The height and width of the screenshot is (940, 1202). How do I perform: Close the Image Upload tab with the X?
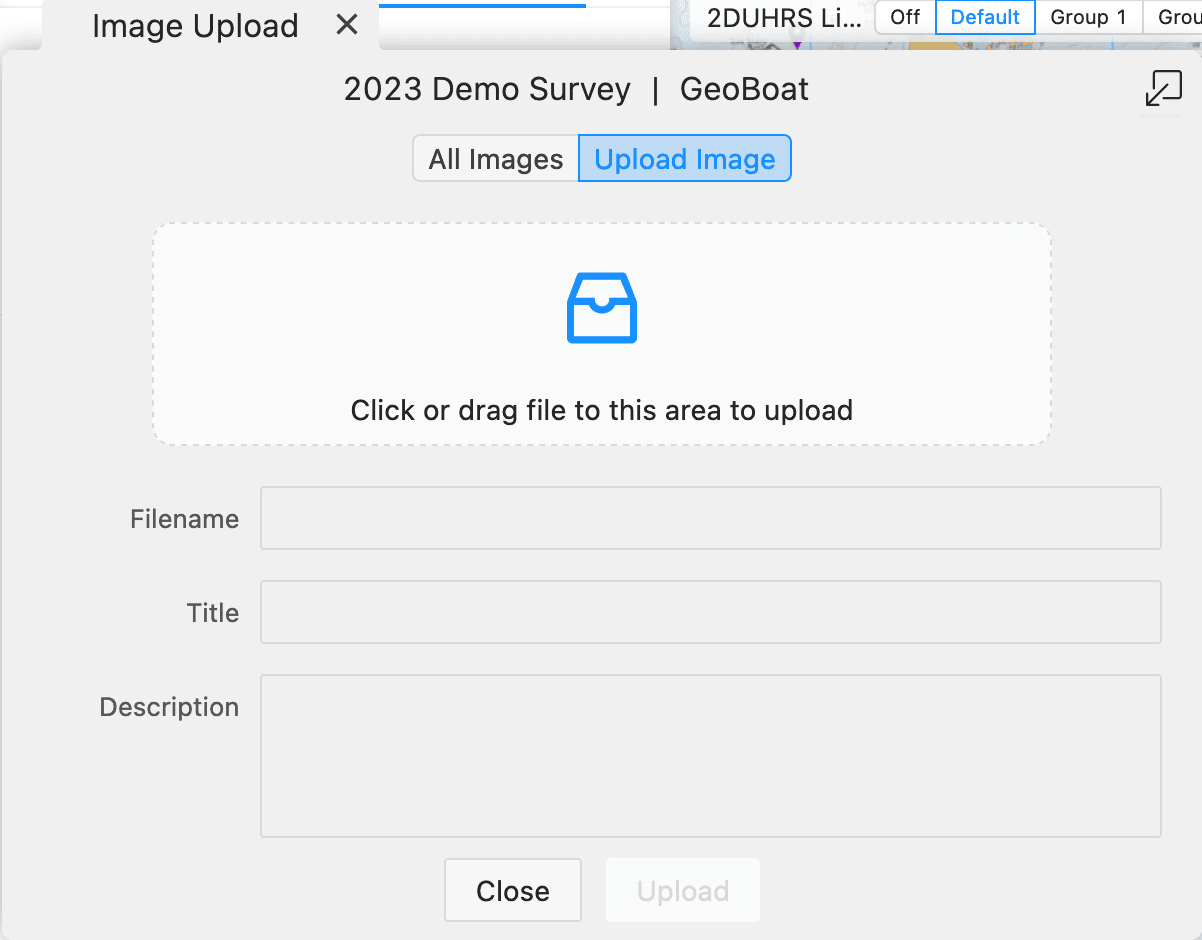tap(347, 25)
